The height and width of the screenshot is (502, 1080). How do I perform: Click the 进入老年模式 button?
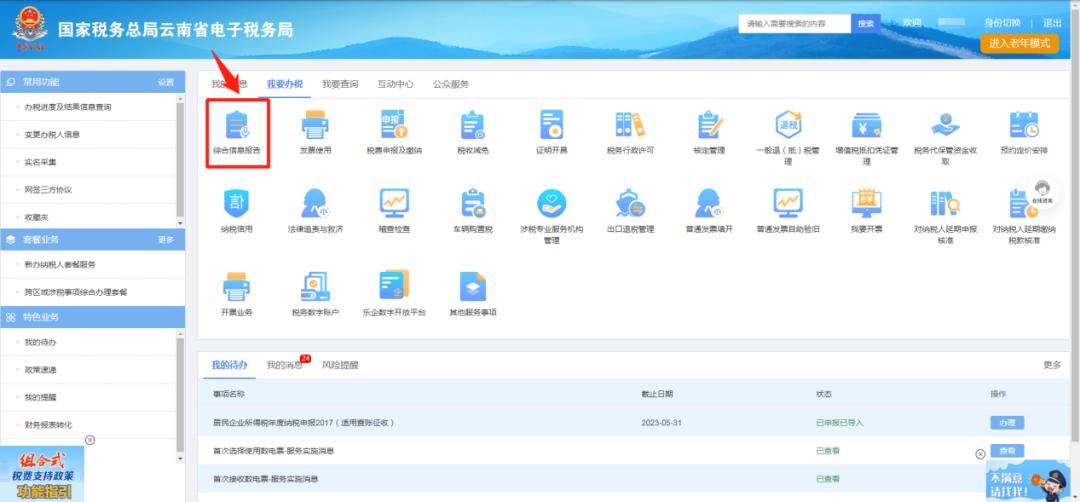(1019, 43)
